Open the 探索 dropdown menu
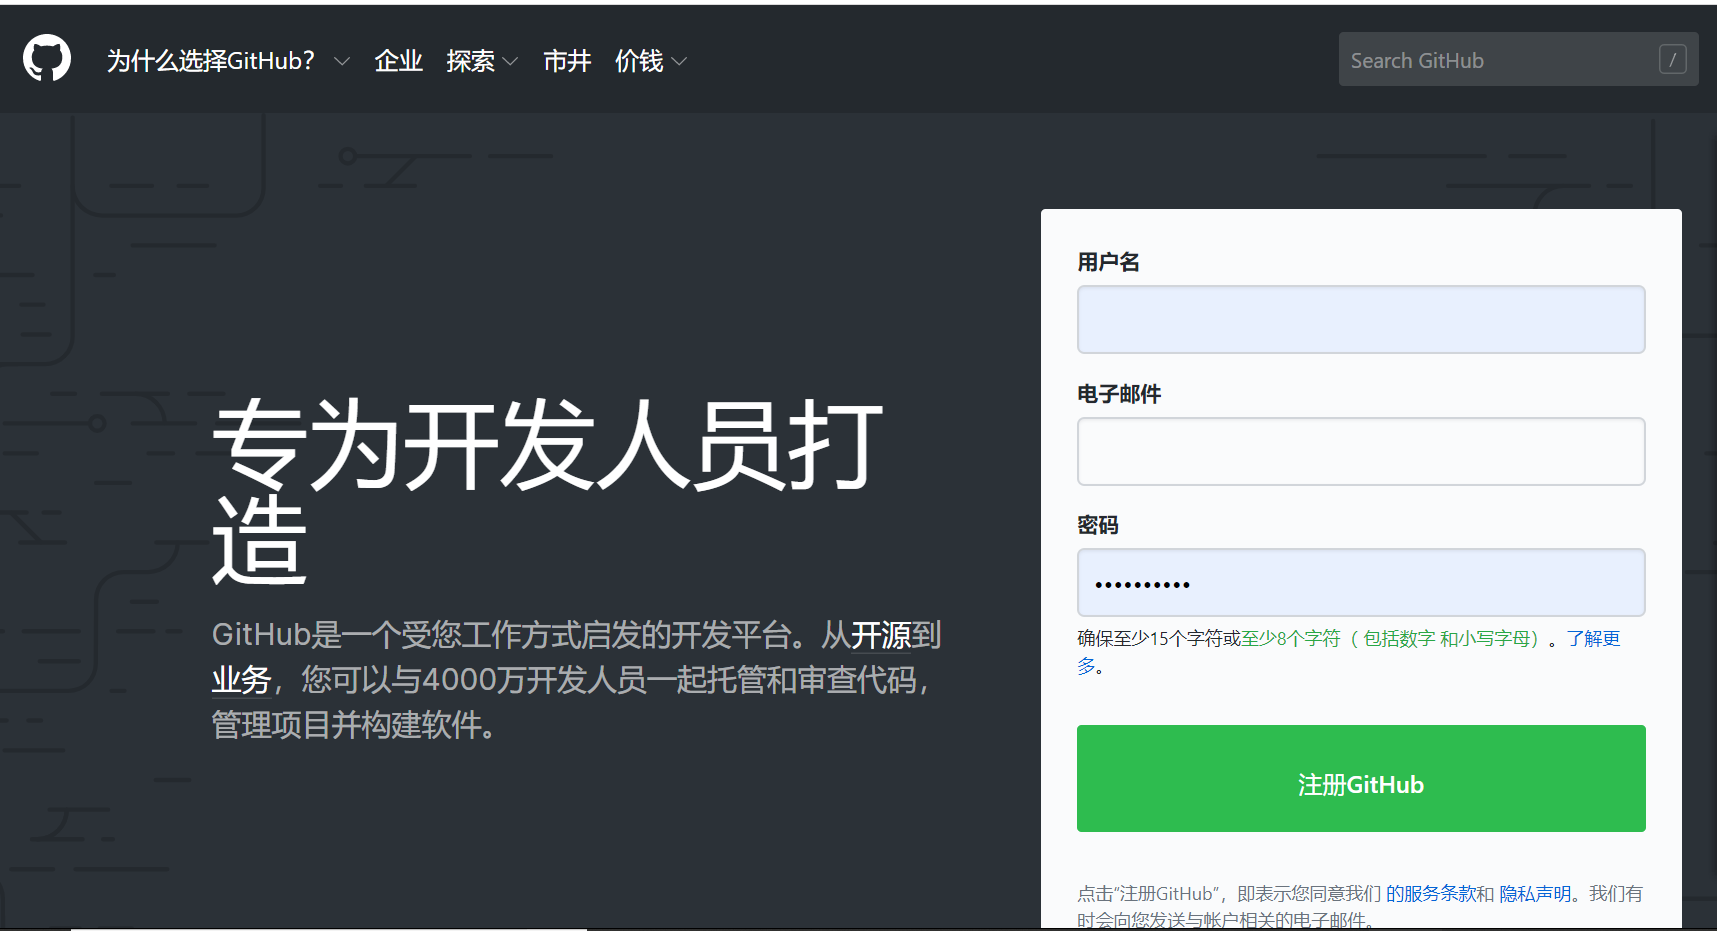The image size is (1717, 931). tap(482, 61)
